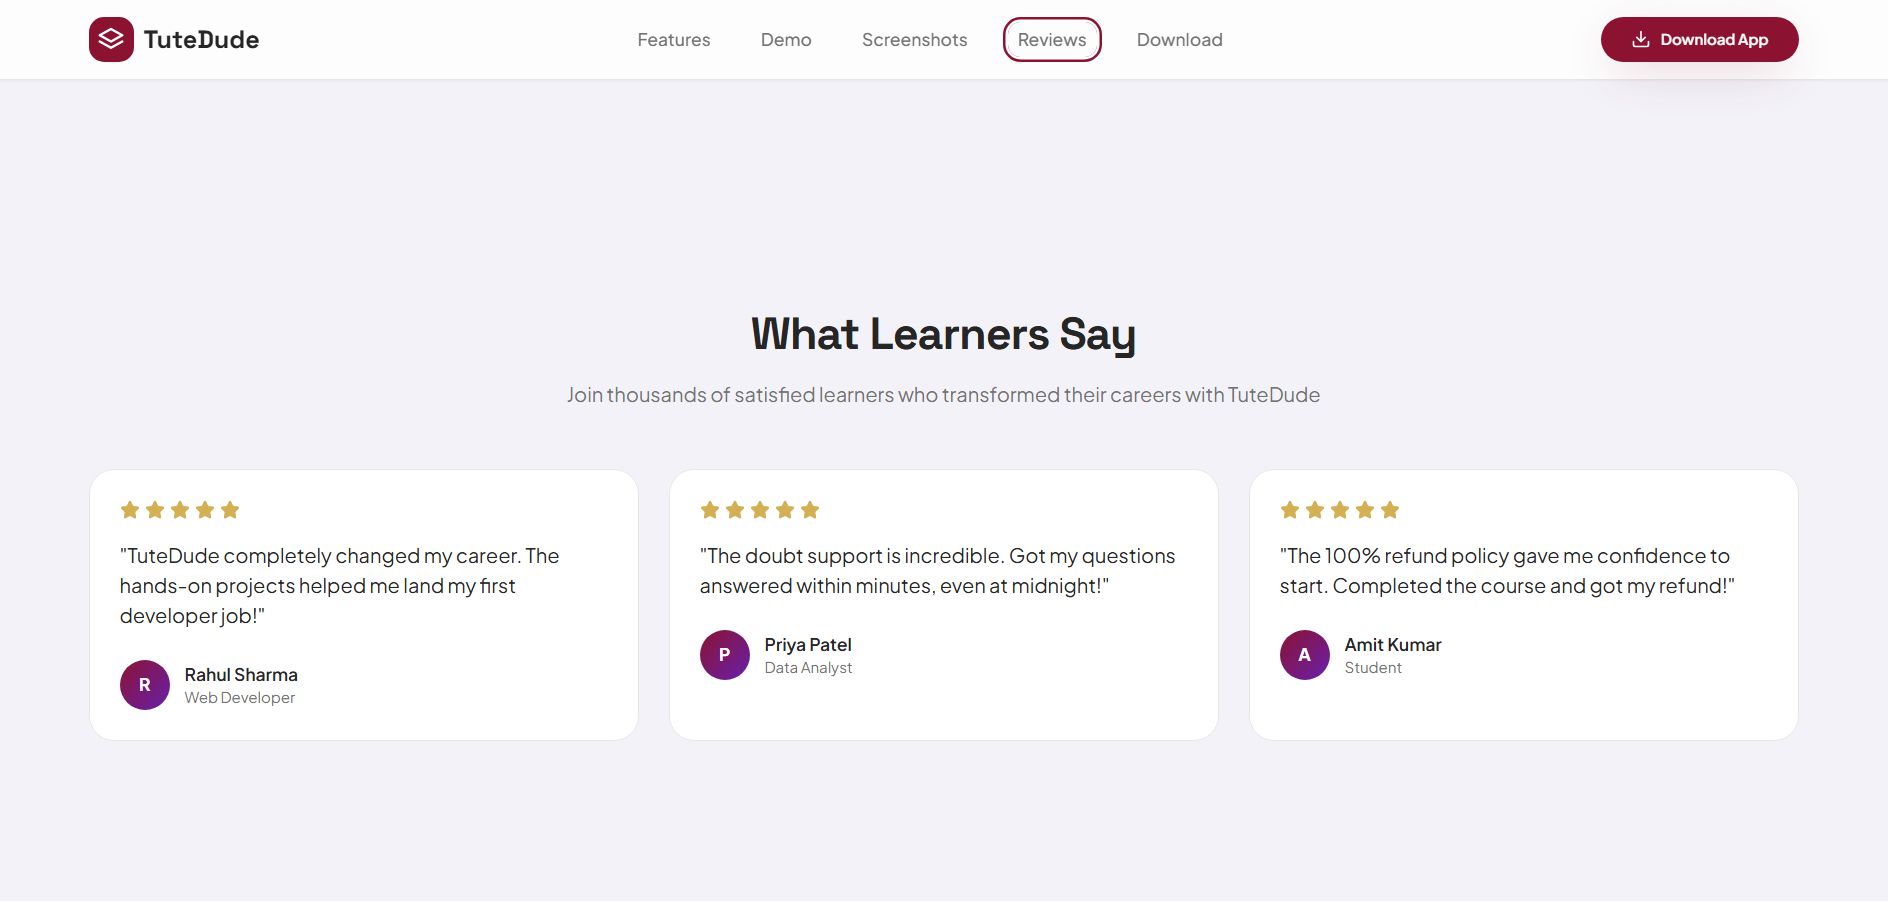Viewport: 1888px width, 902px height.
Task: Click the download arrow icon in the header button
Action: tap(1641, 40)
